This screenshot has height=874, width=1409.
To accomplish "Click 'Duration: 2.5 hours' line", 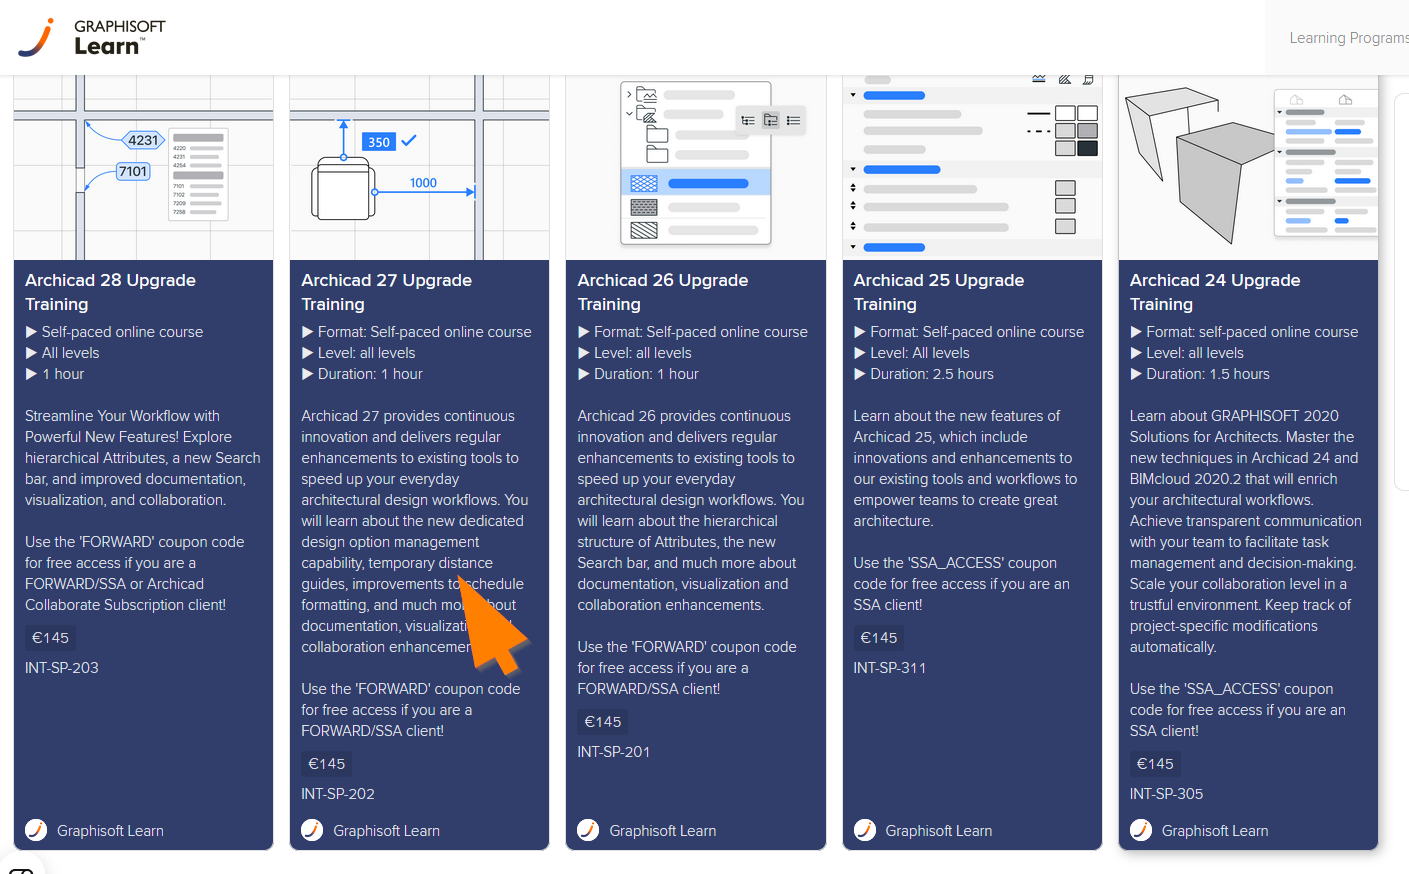I will 924,374.
